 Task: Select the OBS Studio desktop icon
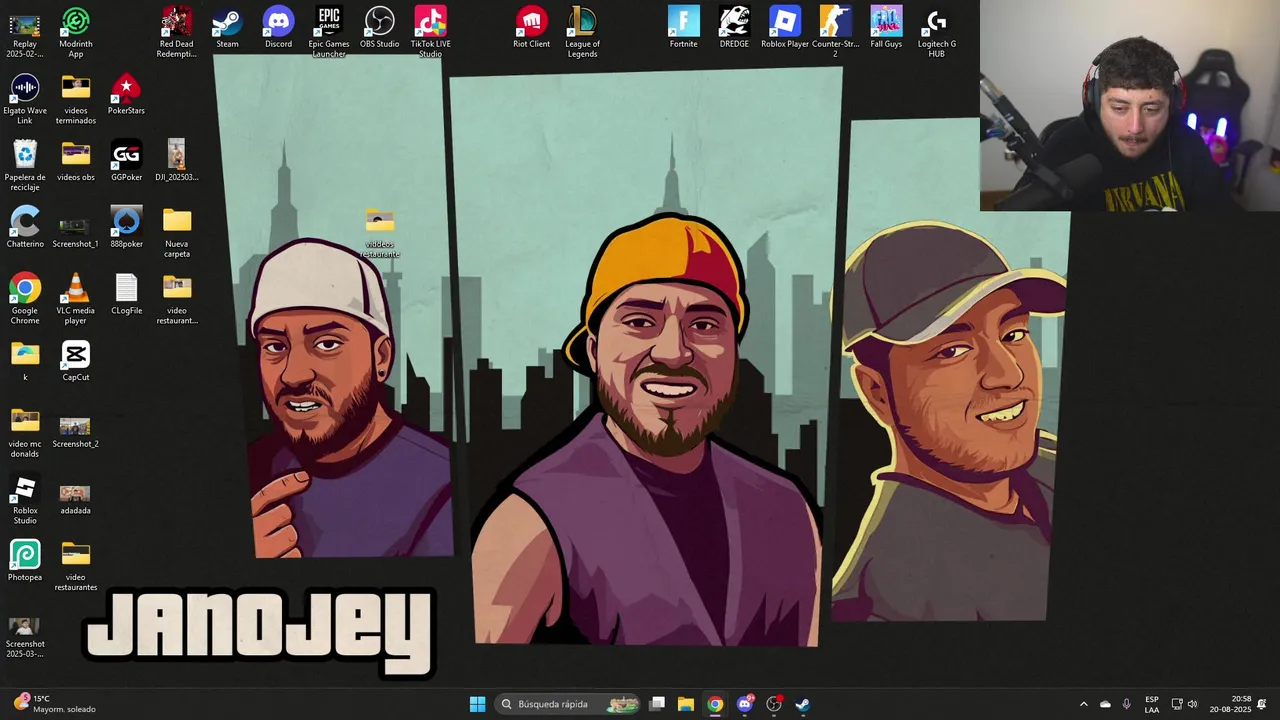point(380,27)
